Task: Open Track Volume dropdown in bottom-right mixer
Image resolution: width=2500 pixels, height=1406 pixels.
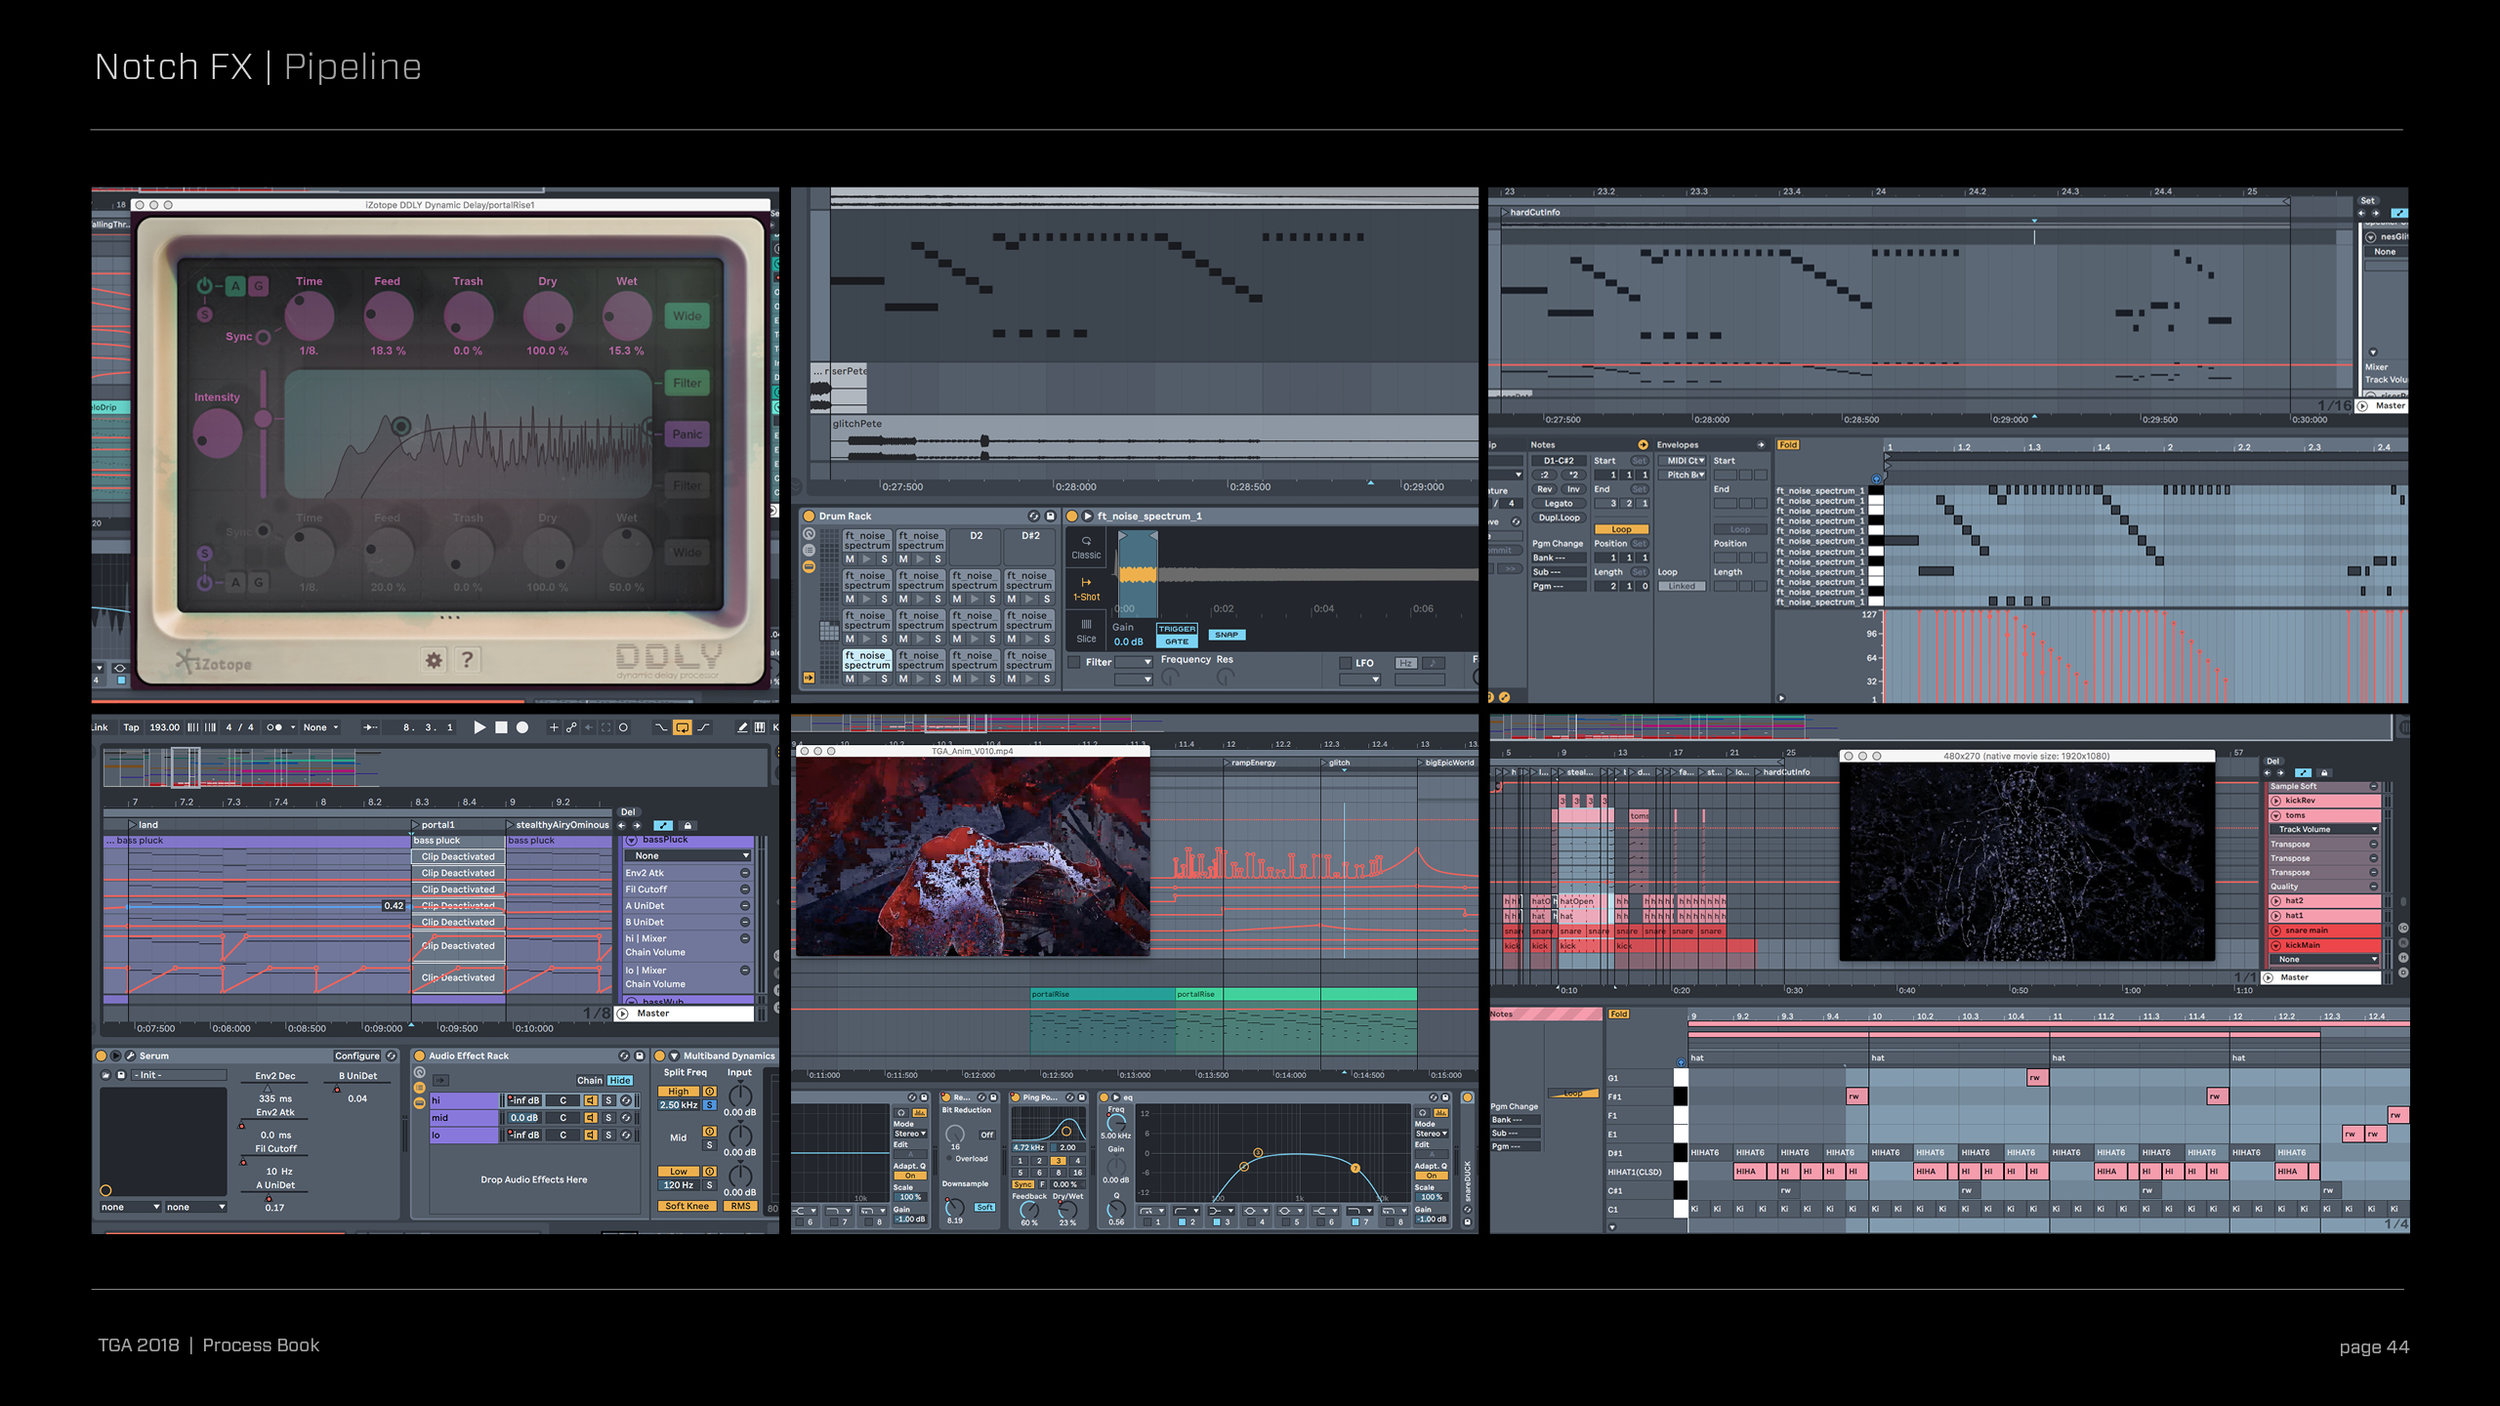Action: (2324, 829)
